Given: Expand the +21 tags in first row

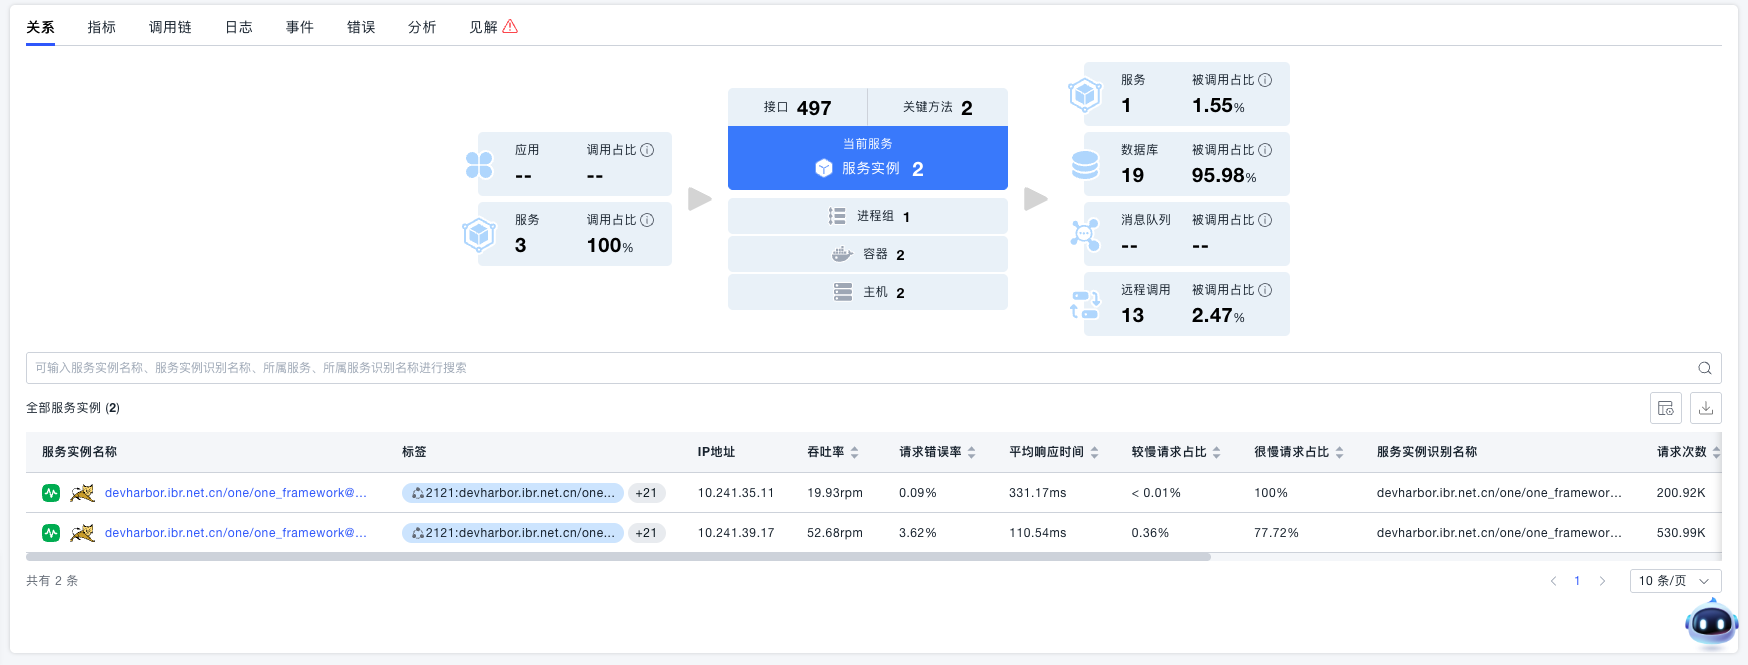Looking at the screenshot, I should (x=646, y=493).
